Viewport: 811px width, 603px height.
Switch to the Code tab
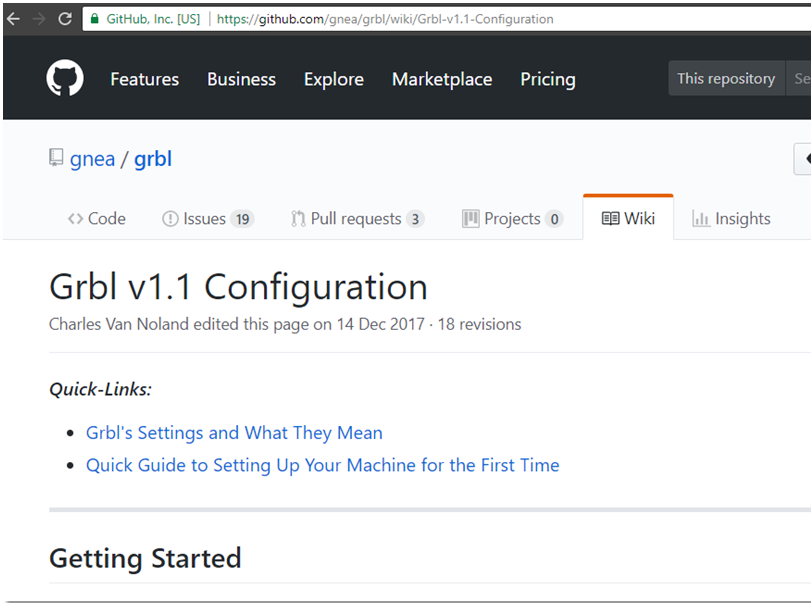pos(97,219)
